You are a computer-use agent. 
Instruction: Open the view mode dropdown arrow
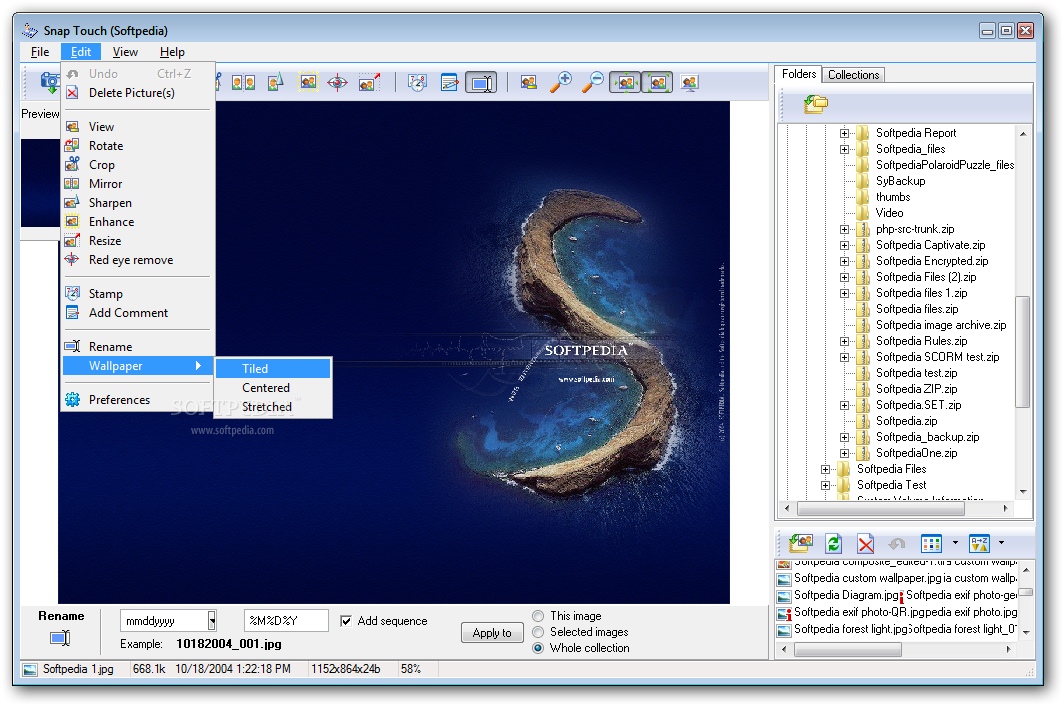click(955, 542)
